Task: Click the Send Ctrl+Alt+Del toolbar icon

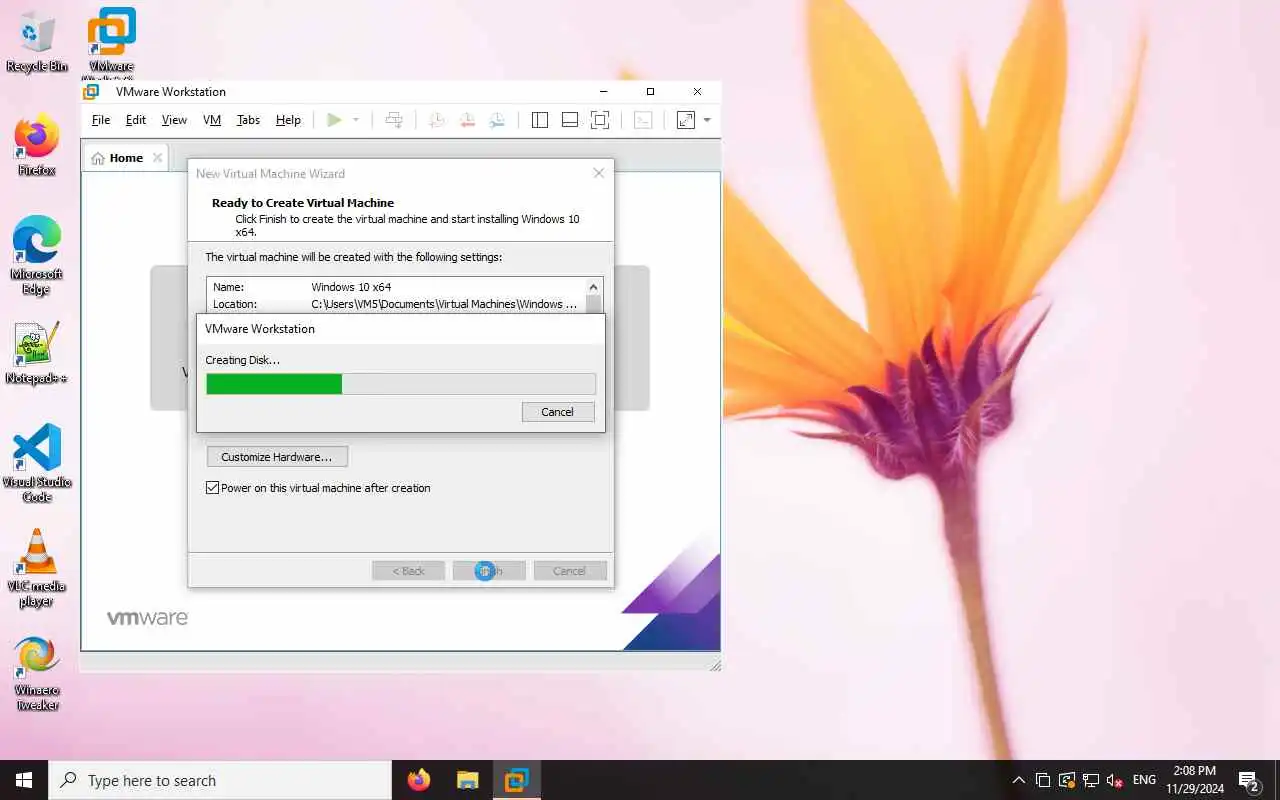Action: click(x=394, y=120)
